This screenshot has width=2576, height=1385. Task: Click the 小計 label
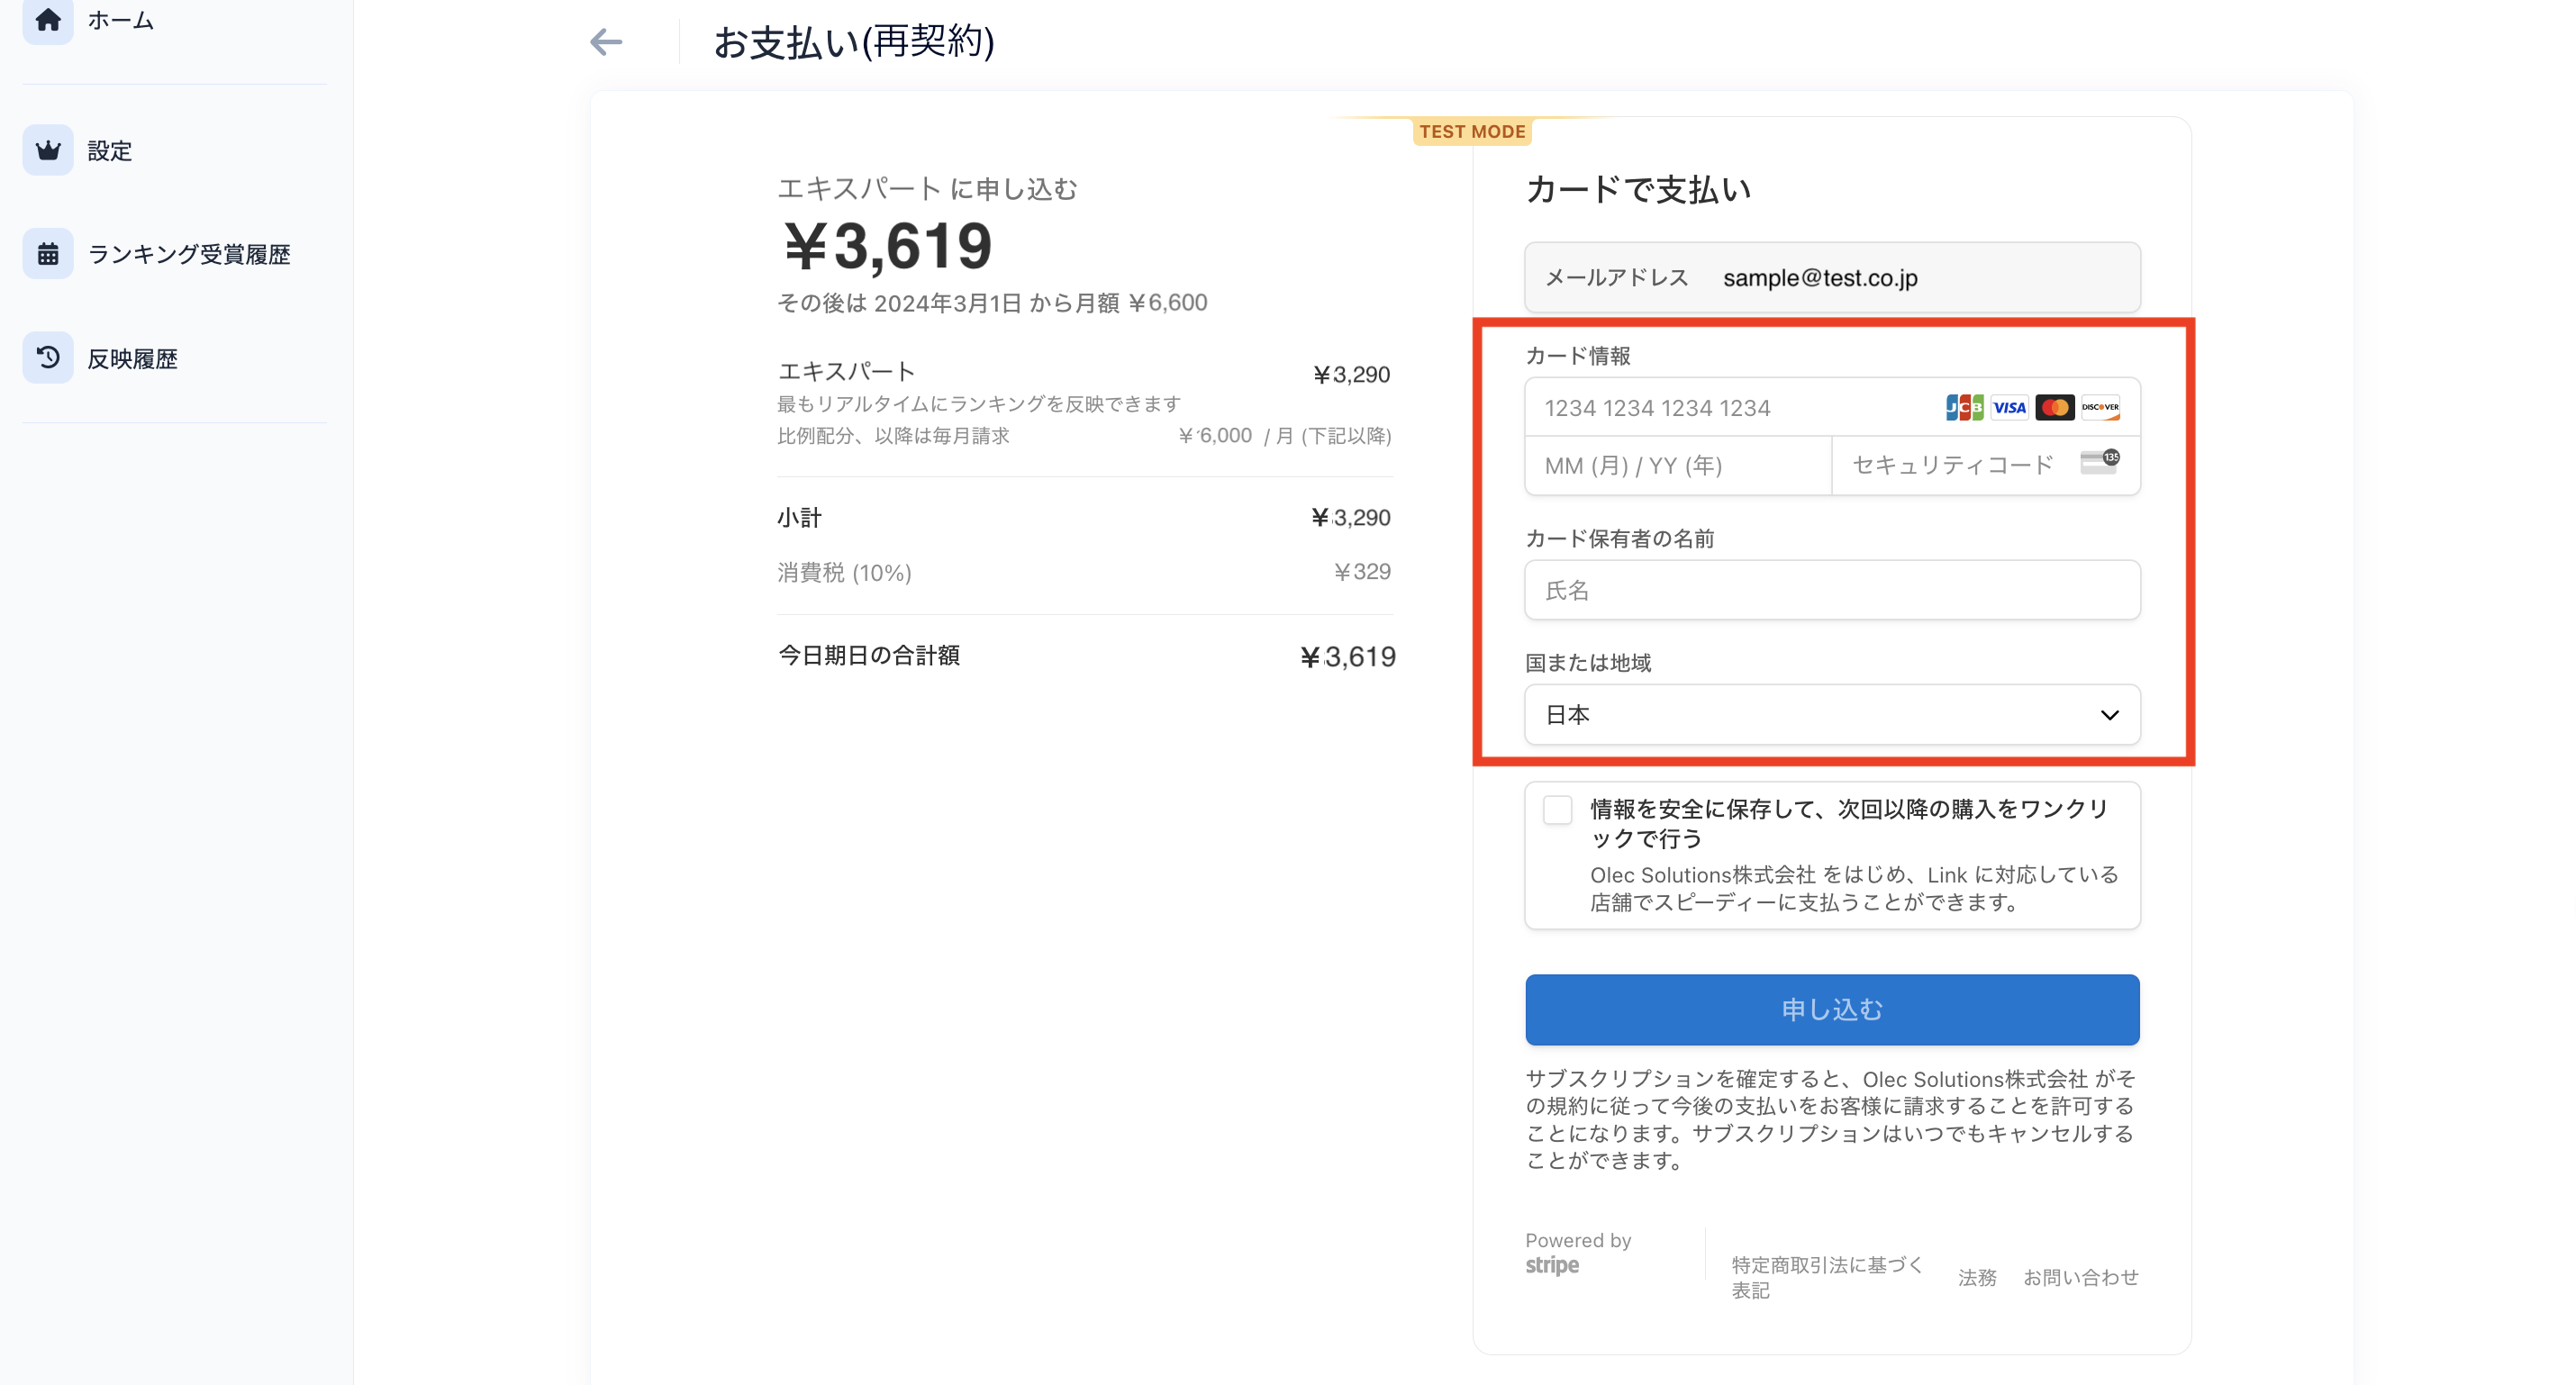(799, 517)
